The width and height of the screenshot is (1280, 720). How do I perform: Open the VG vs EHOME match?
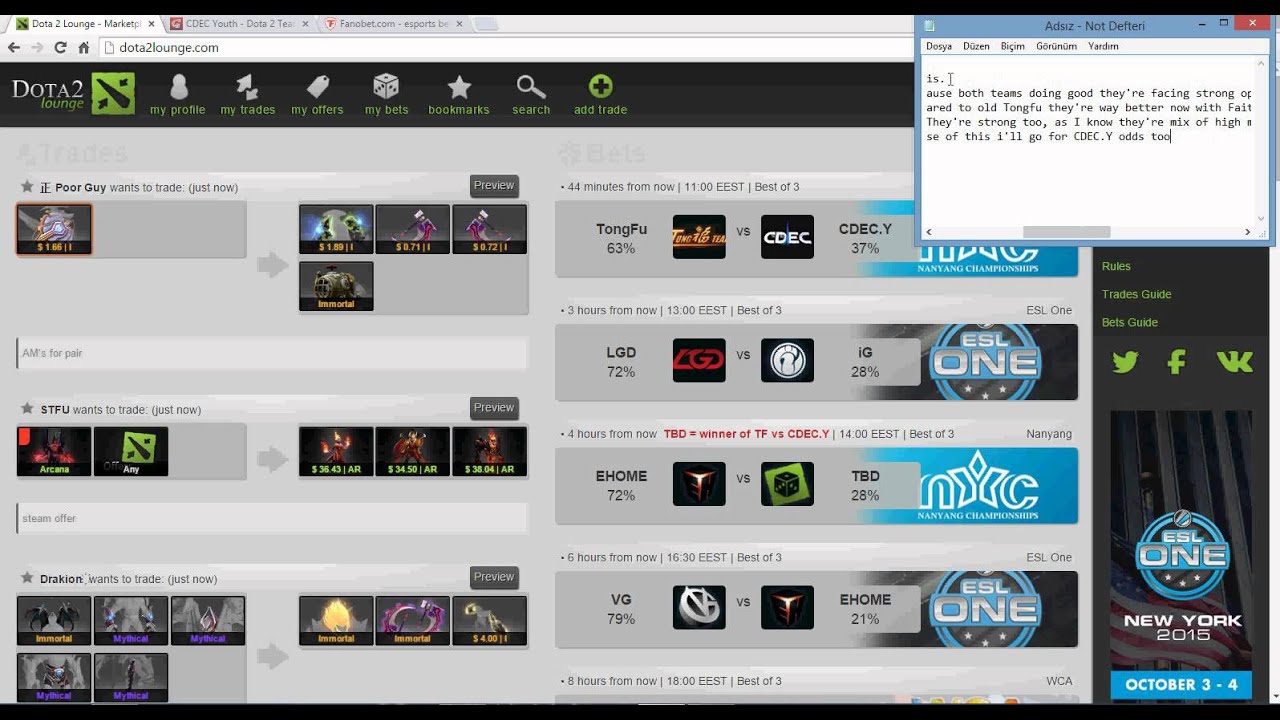coord(816,609)
